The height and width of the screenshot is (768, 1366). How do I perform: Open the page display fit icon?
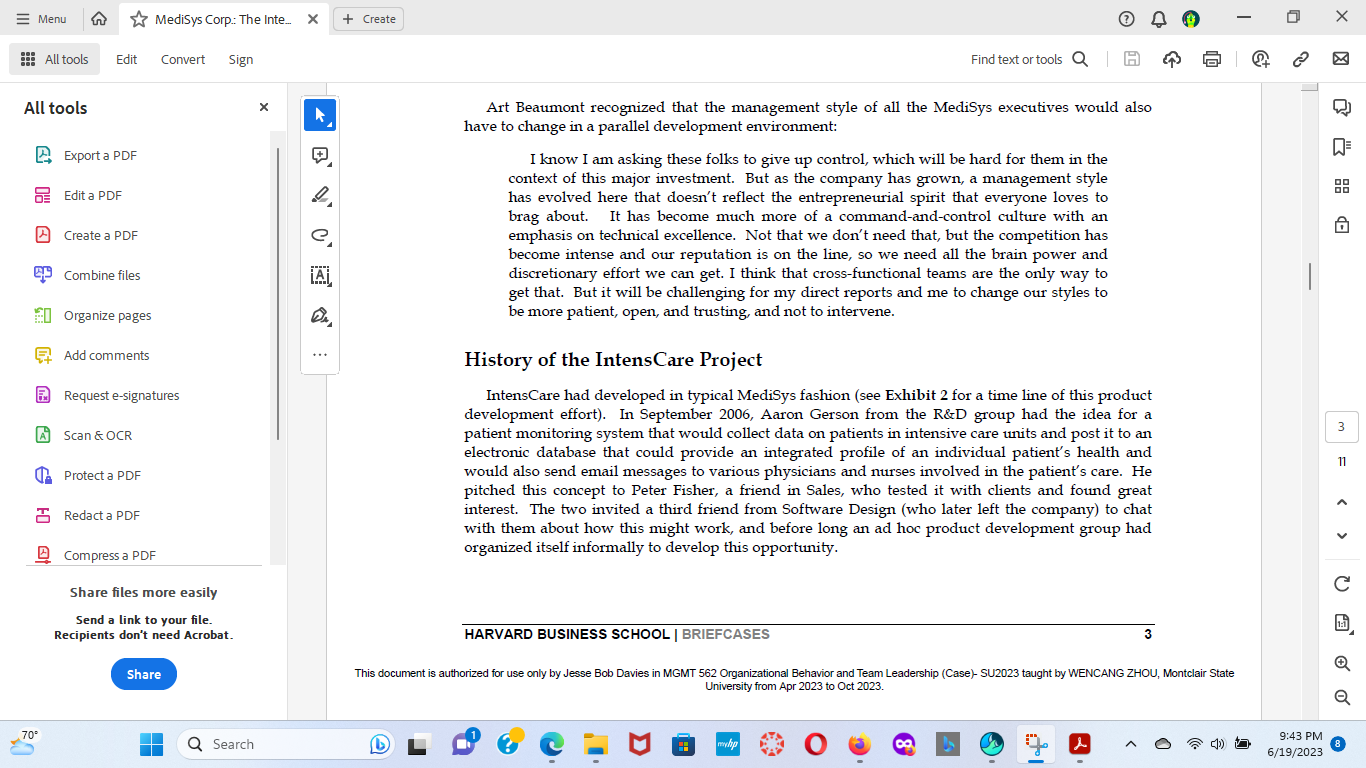tap(1341, 623)
